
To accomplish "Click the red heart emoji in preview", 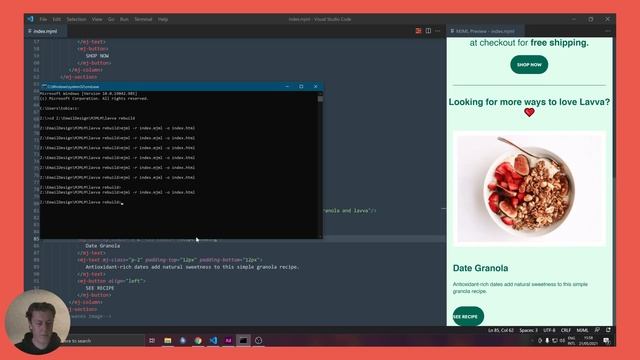I will click(x=529, y=112).
